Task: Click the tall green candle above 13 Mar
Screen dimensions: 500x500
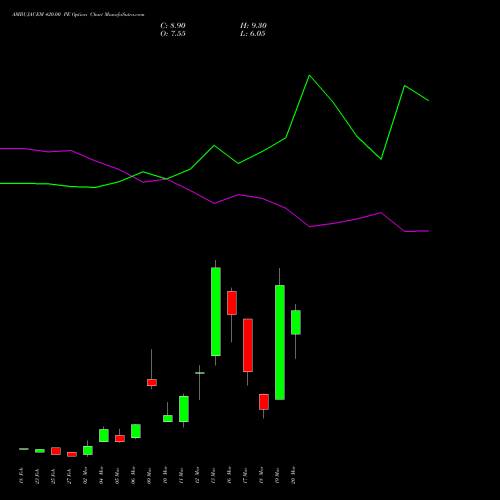Action: [x=216, y=312]
